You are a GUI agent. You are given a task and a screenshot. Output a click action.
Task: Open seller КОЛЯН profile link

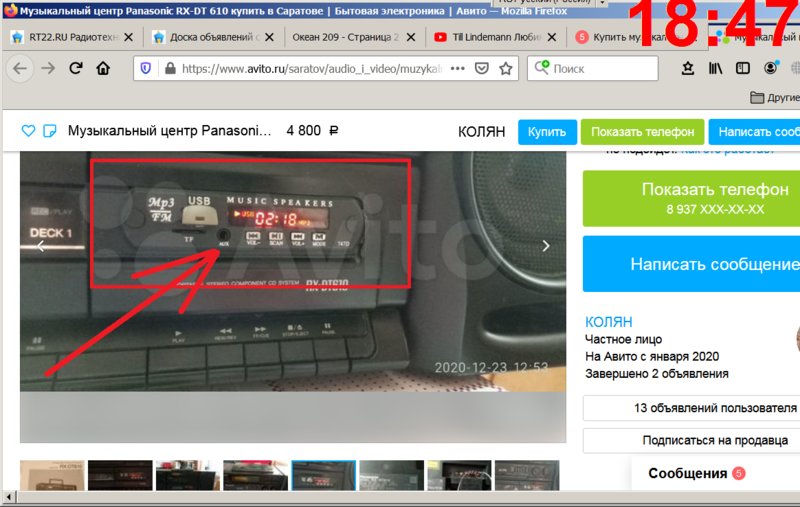tap(609, 322)
